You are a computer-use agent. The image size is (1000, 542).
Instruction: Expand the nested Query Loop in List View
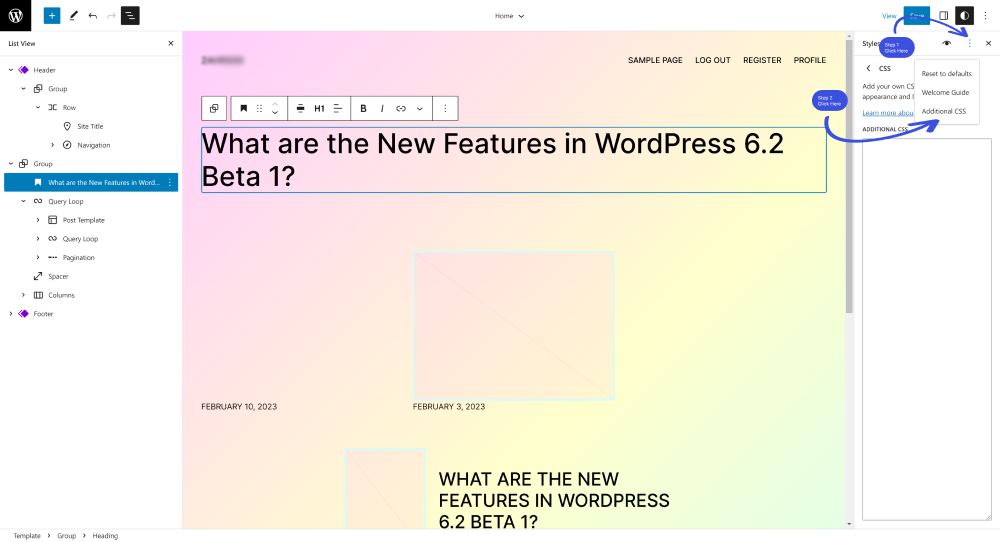click(38, 238)
